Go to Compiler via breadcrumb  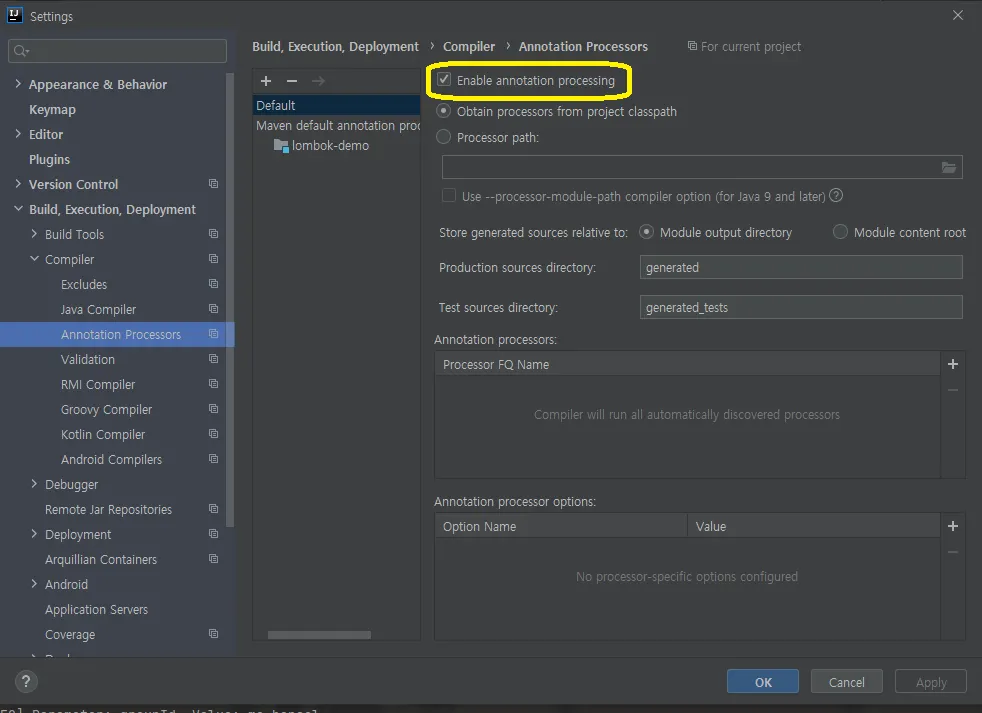(x=468, y=46)
